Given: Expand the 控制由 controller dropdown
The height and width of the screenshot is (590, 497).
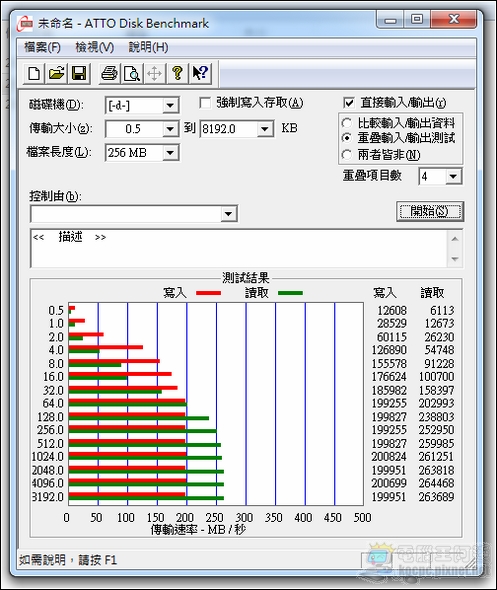Looking at the screenshot, I should (228, 214).
